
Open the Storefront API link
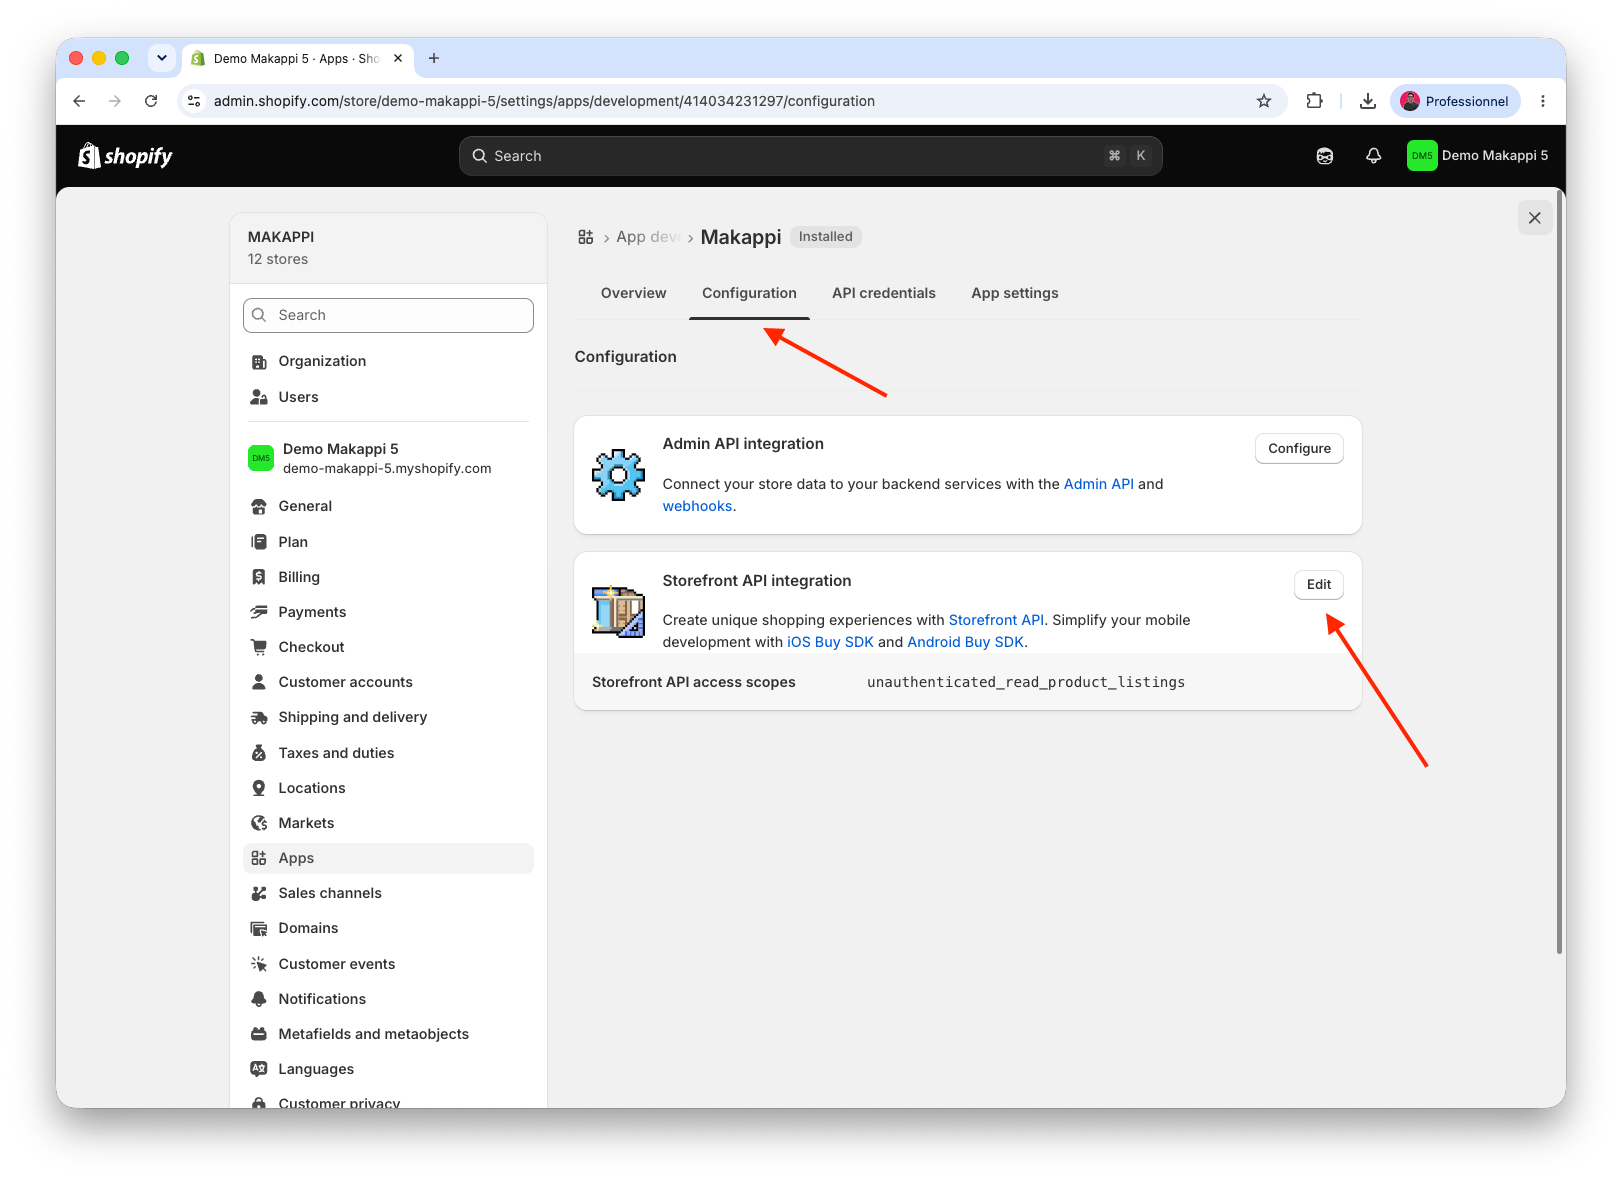click(996, 620)
